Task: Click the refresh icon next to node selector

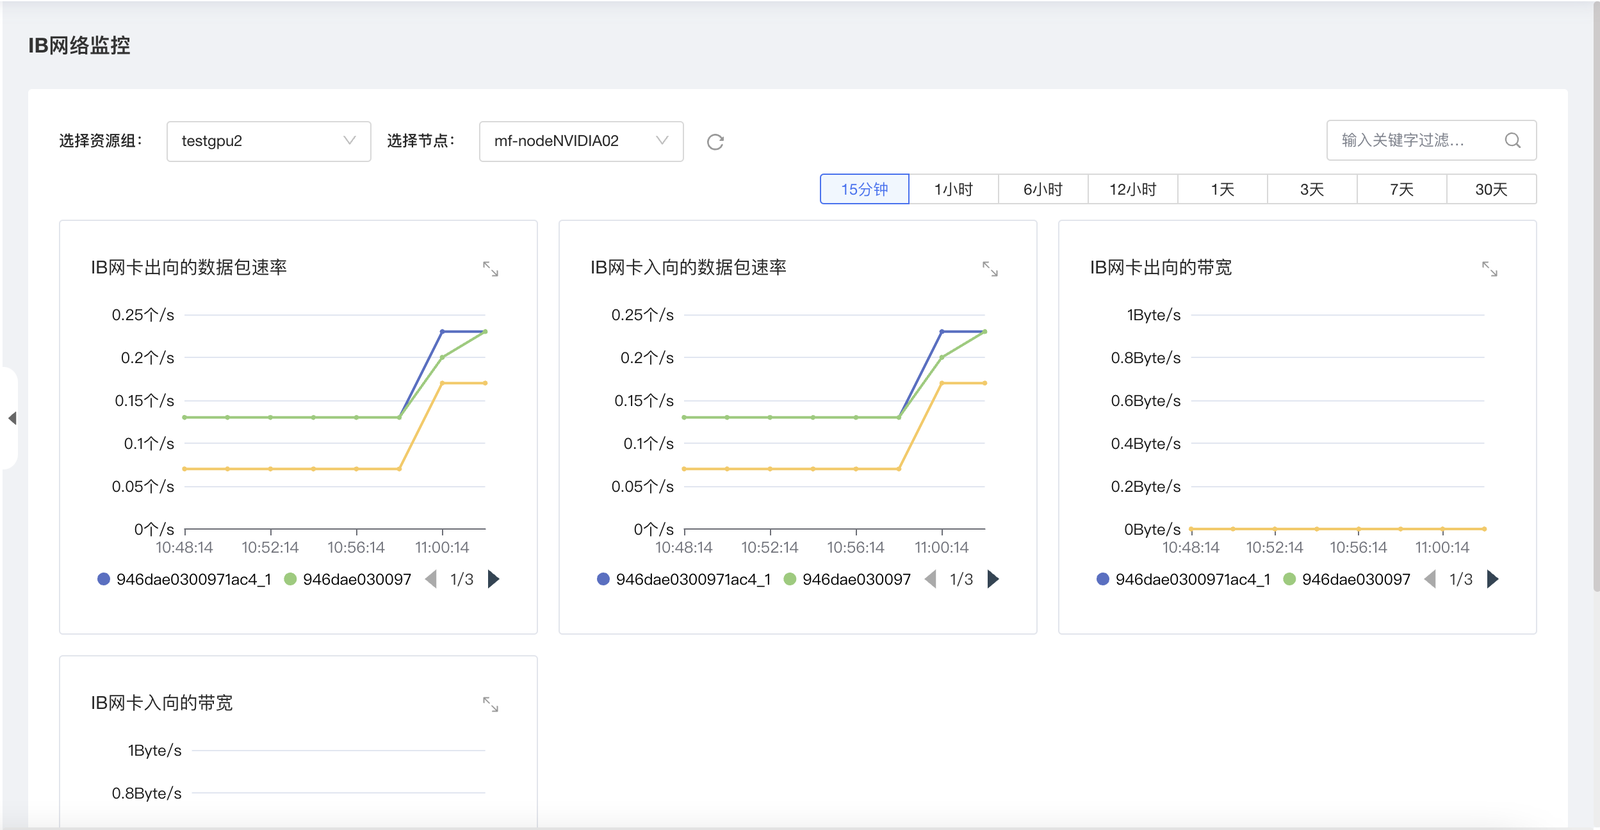Action: (715, 142)
